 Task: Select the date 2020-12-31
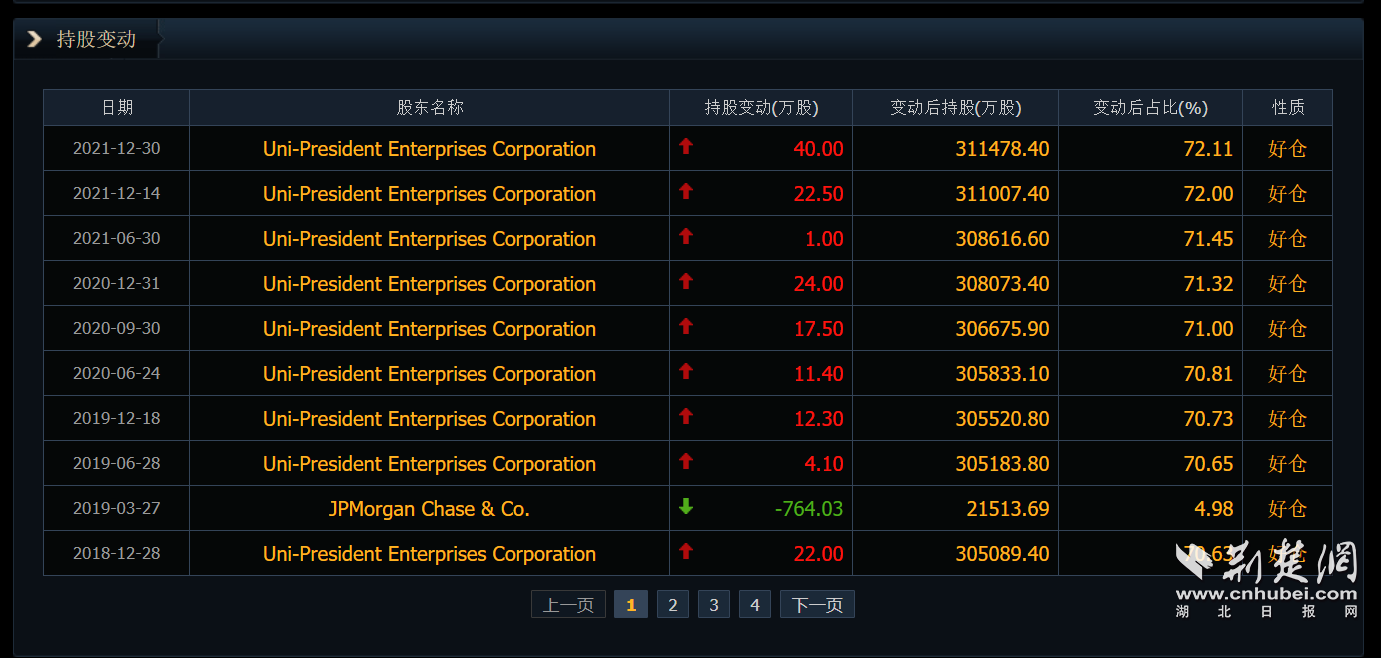click(116, 283)
